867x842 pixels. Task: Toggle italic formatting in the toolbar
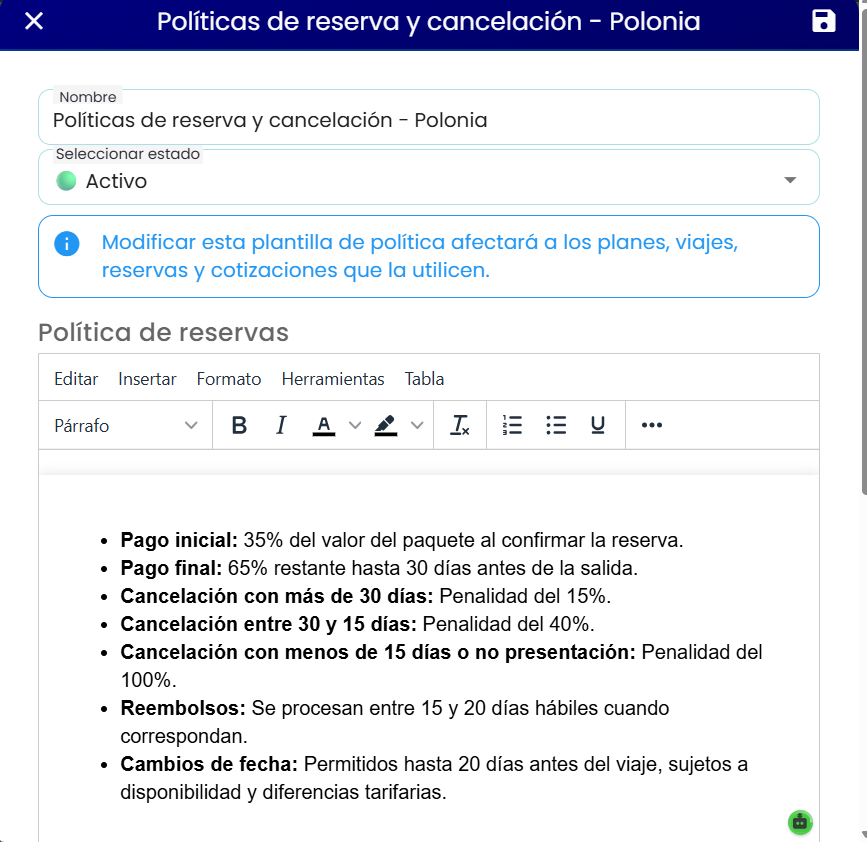[x=281, y=425]
